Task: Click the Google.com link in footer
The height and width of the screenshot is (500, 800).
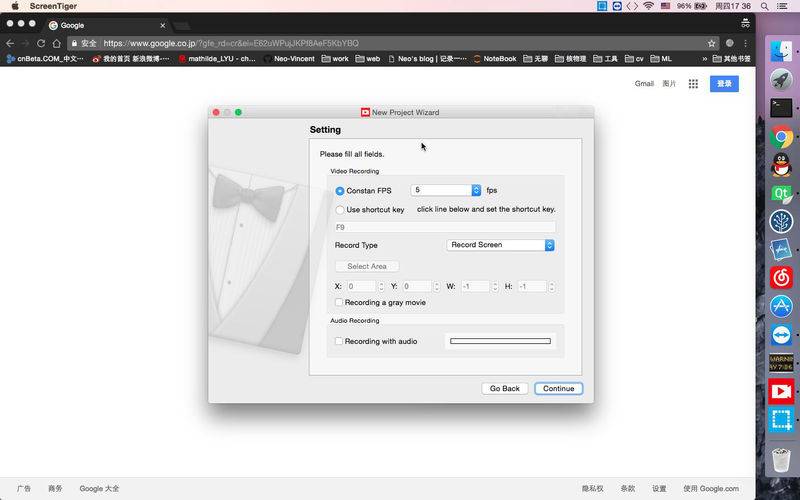Action: pos(711,489)
